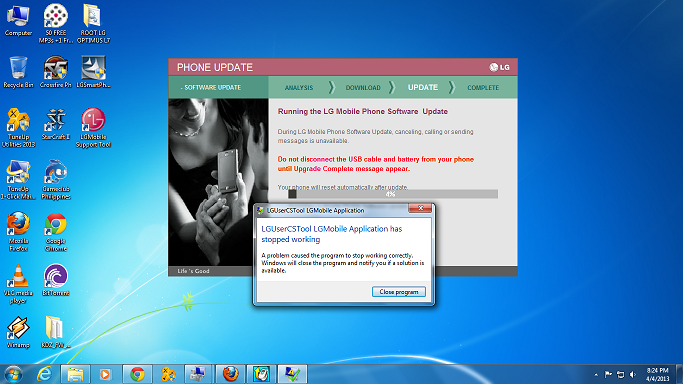Open VLC media player desktop shortcut
Screen dimensions: 683x384
[18, 284]
